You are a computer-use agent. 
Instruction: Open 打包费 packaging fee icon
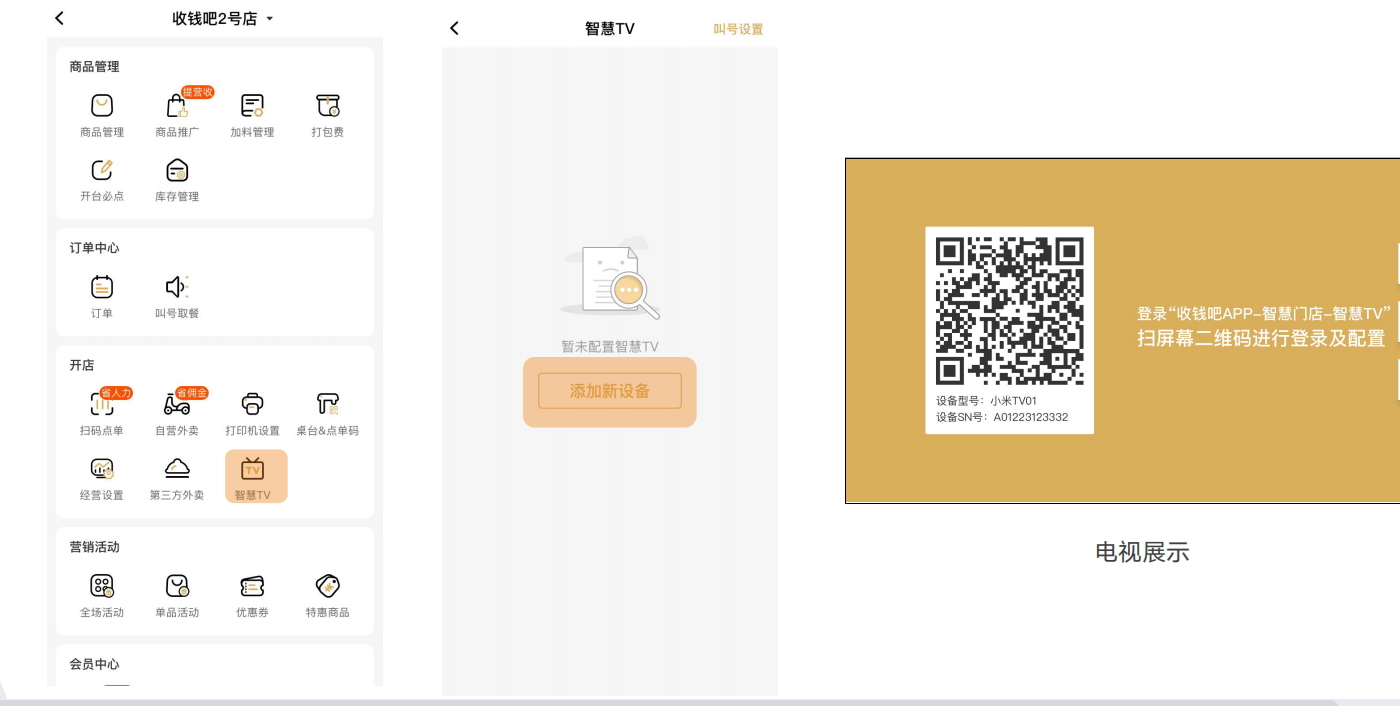pos(327,106)
